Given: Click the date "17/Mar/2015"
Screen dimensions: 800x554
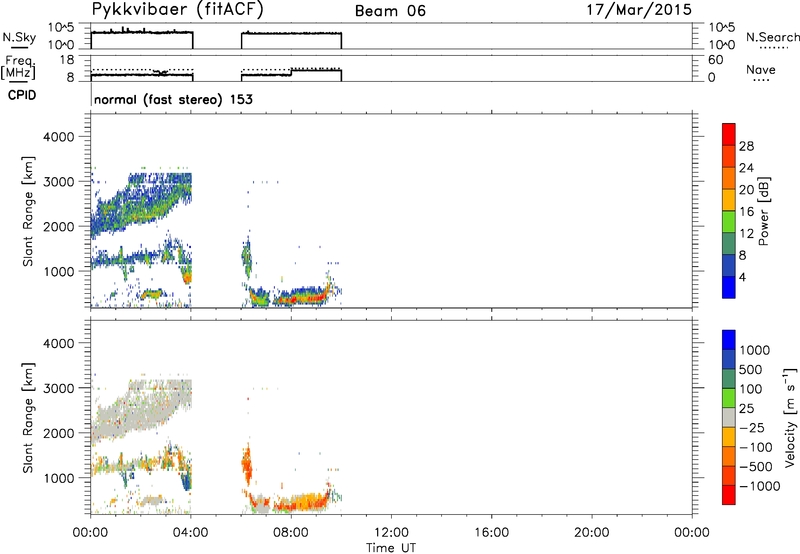Looking at the screenshot, I should click(639, 9).
